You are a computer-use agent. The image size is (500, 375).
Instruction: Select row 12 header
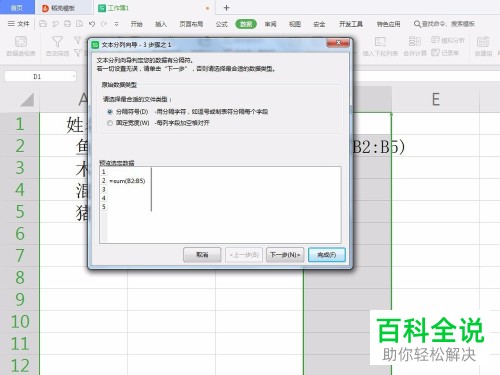click(x=20, y=365)
